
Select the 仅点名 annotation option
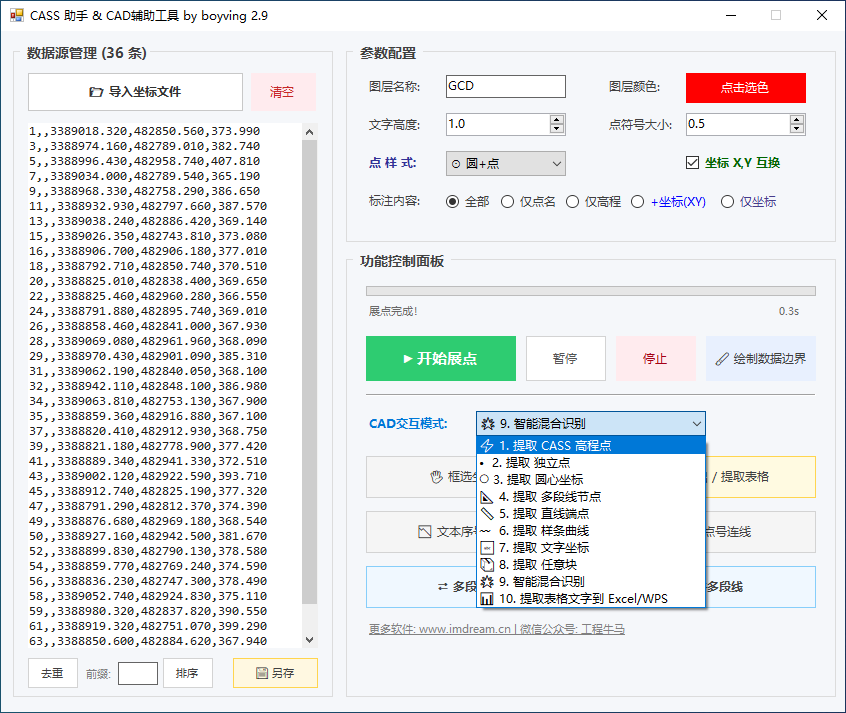pos(507,201)
